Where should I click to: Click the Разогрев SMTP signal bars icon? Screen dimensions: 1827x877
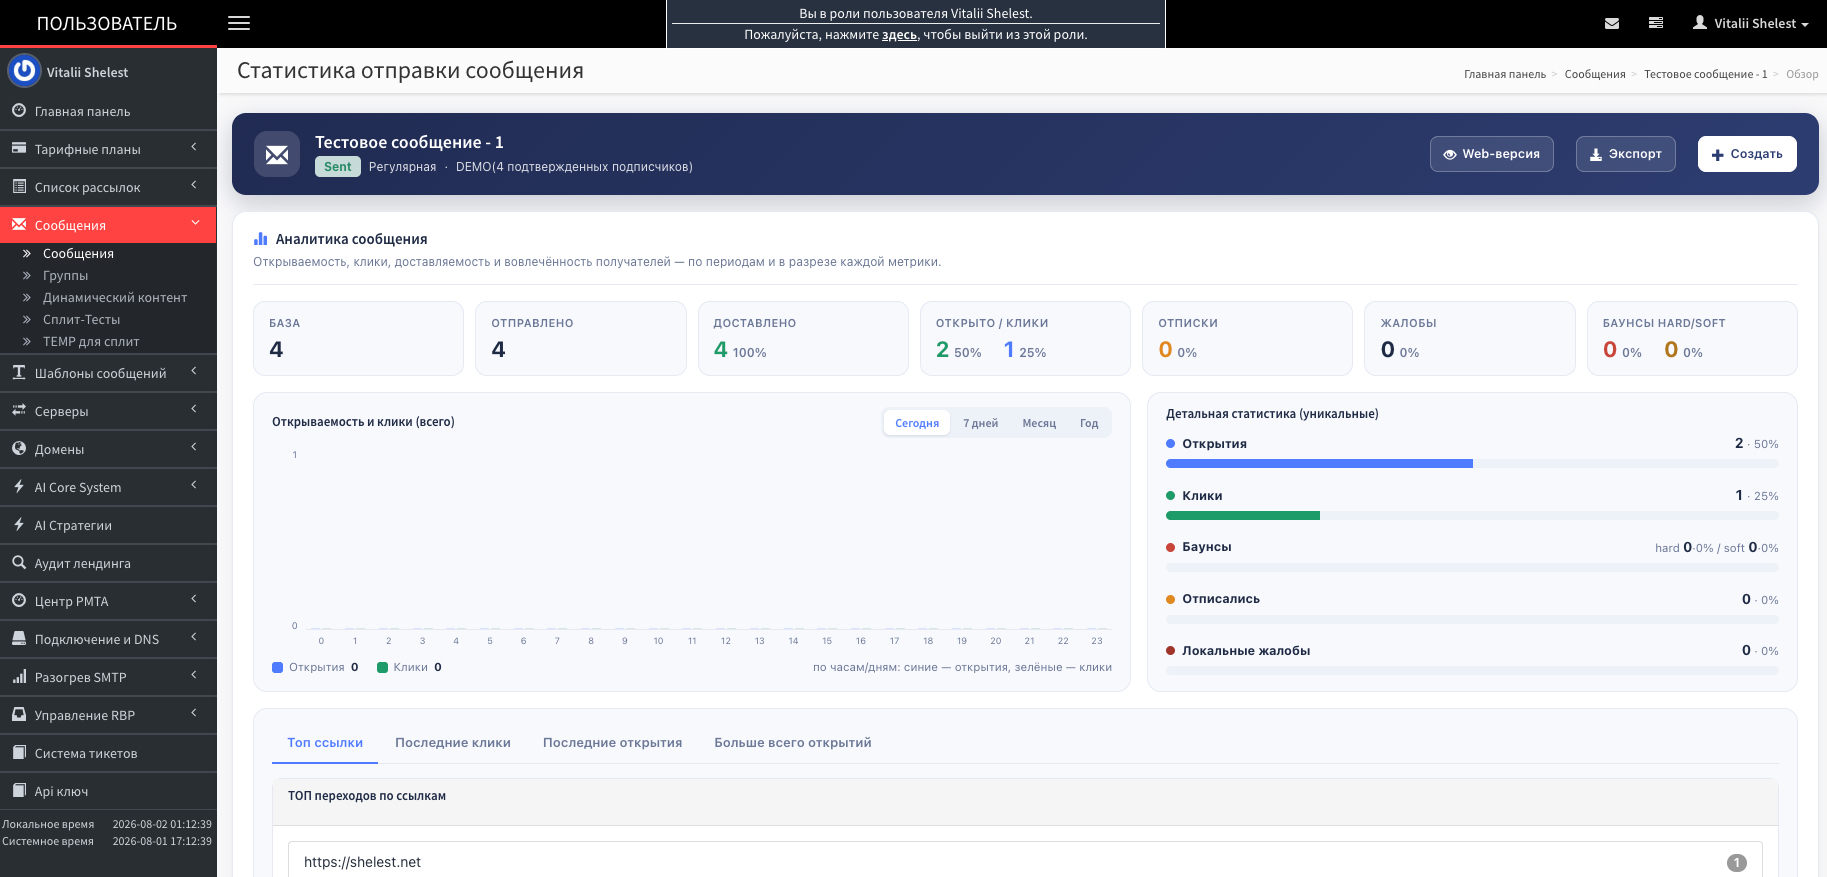(19, 676)
